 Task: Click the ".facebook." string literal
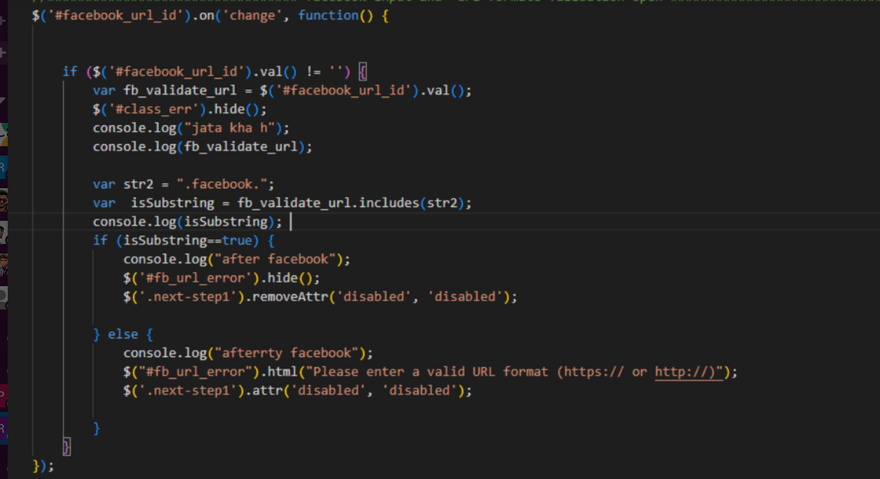[x=222, y=184]
